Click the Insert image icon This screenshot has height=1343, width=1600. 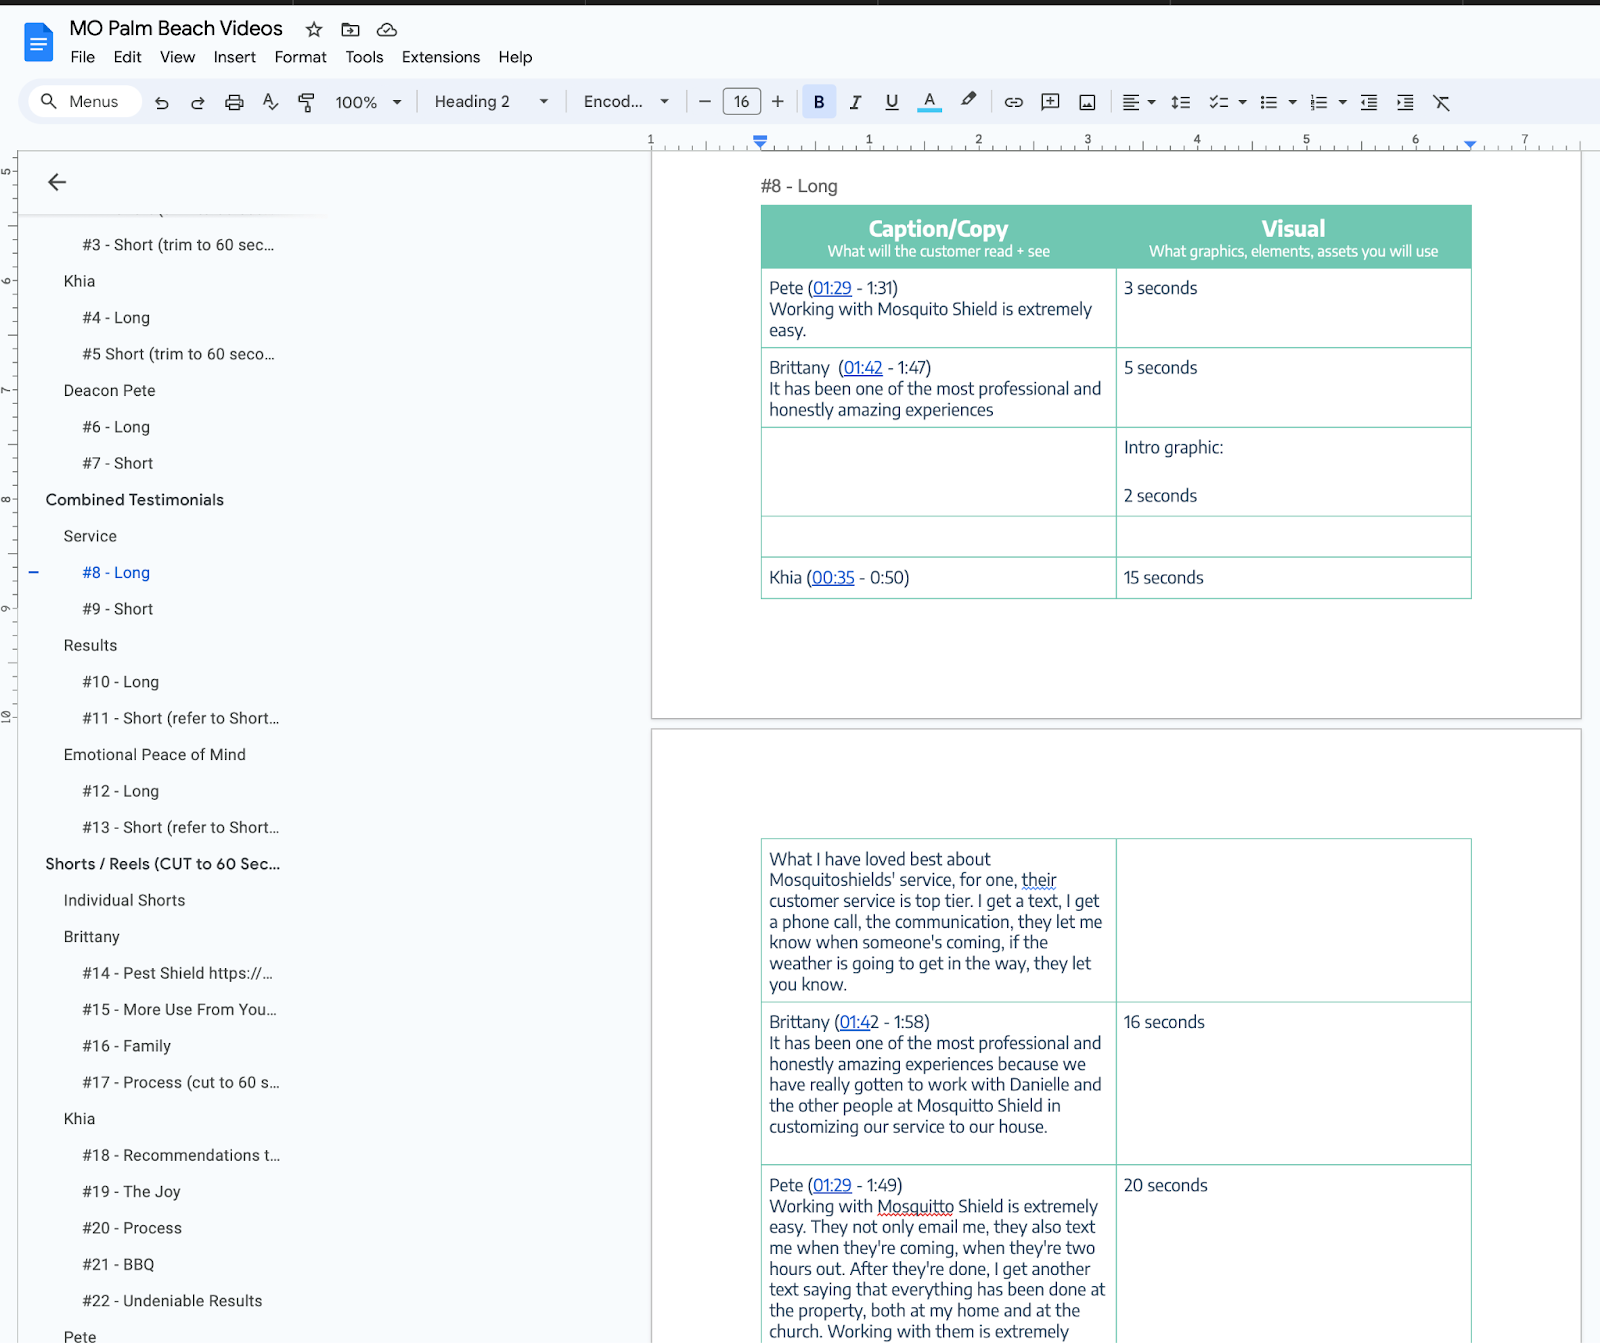coord(1087,102)
